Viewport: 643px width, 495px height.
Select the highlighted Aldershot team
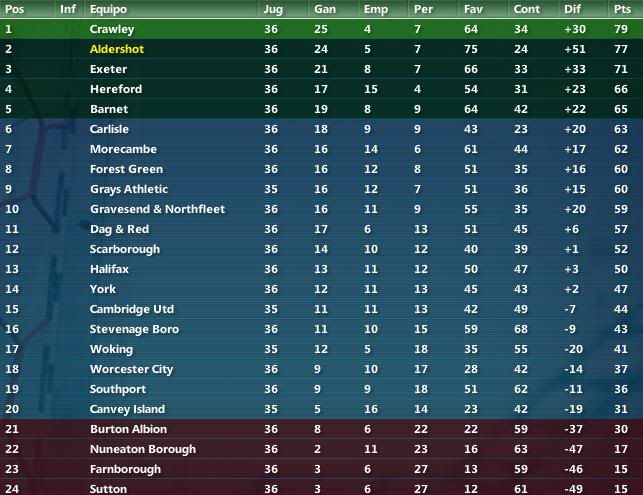(117, 49)
